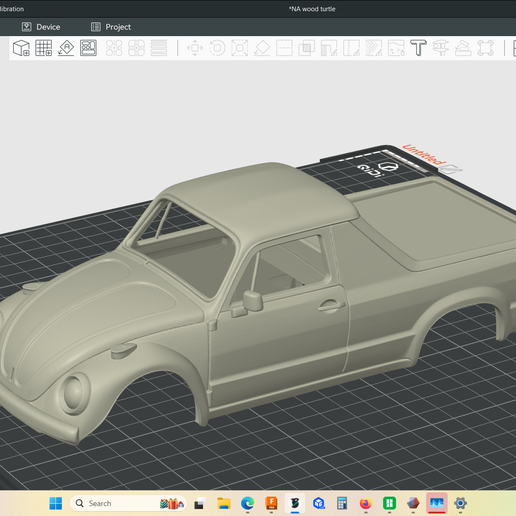Image resolution: width=516 pixels, height=516 pixels.
Task: Open the Windows Start menu
Action: click(56, 503)
